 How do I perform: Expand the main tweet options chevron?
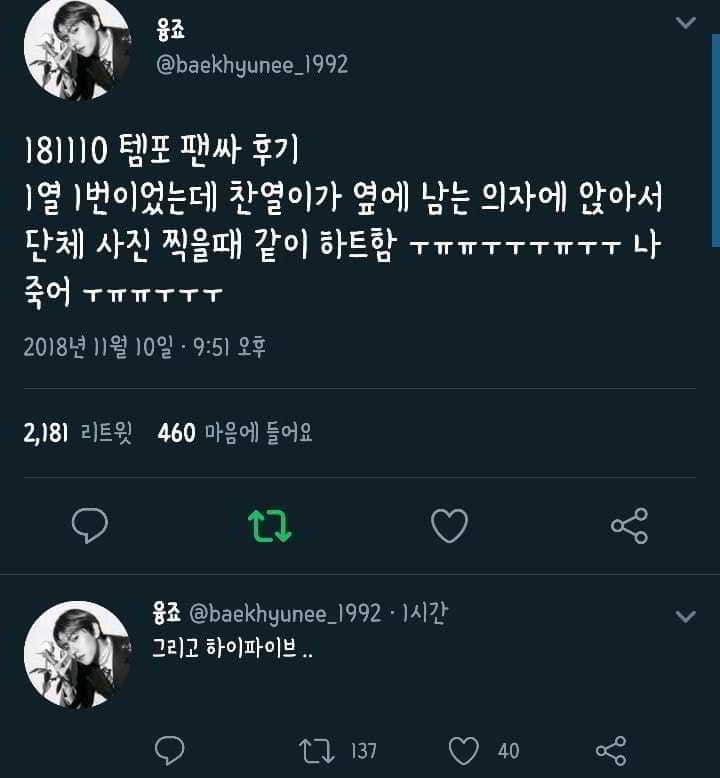685,22
